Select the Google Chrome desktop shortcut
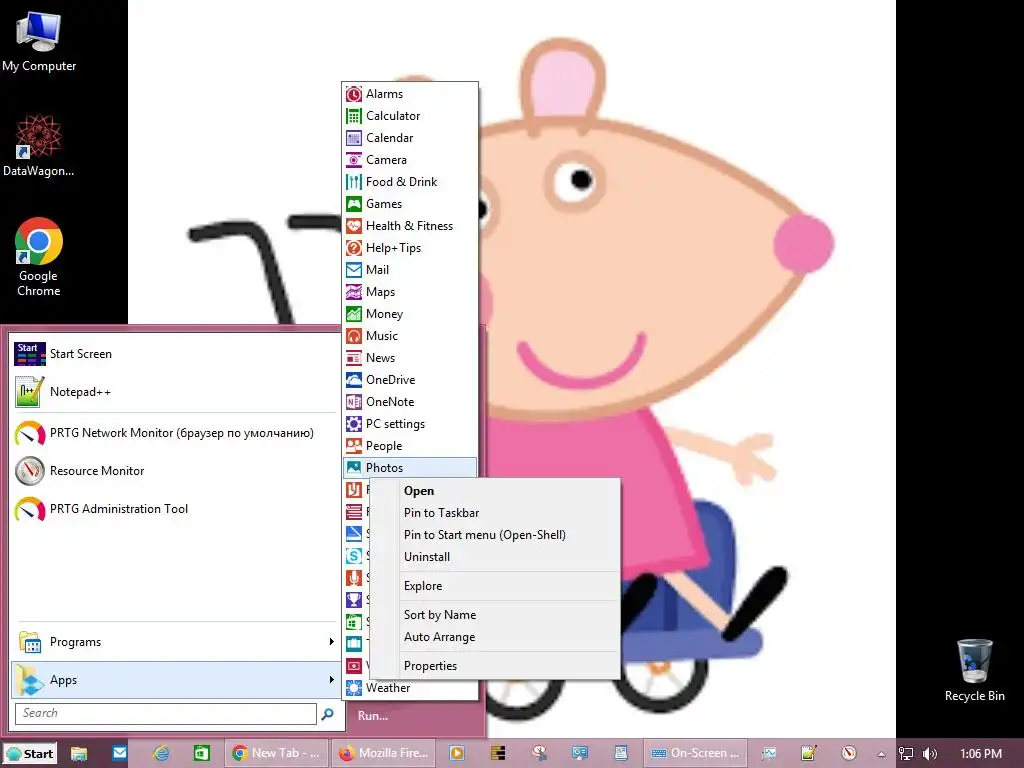 (x=39, y=257)
